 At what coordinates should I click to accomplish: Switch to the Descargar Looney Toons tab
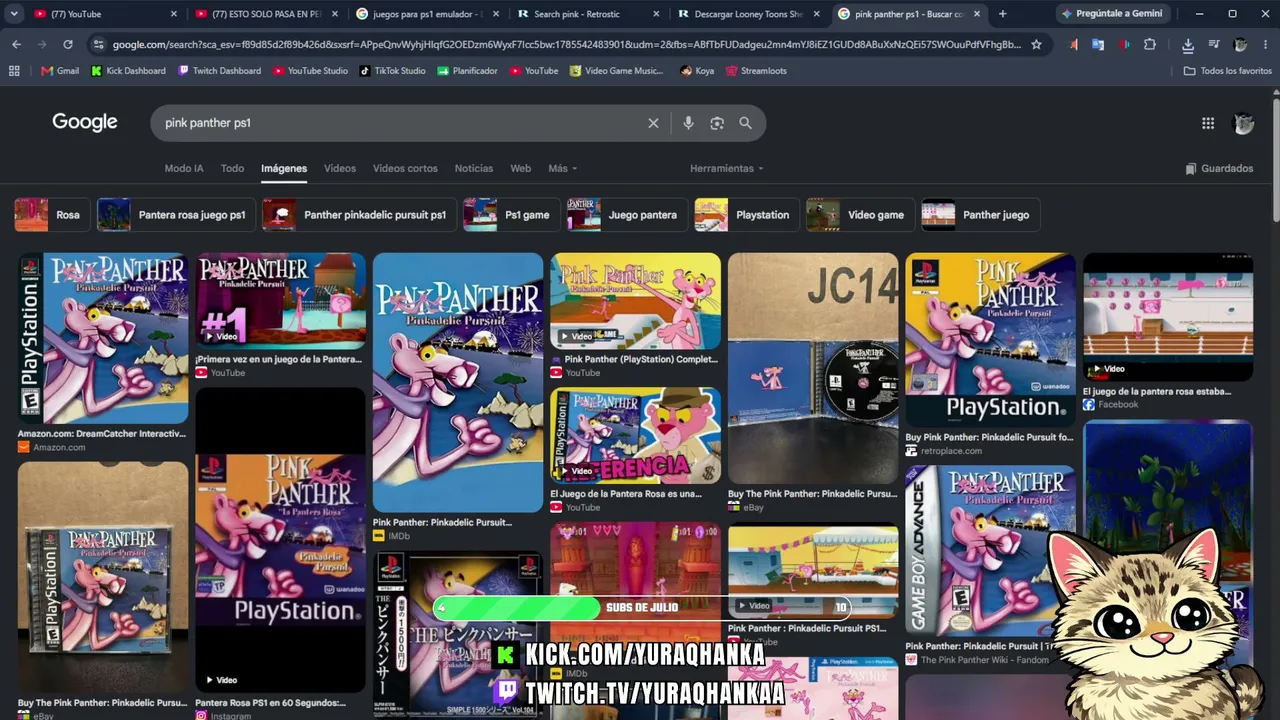(x=748, y=14)
